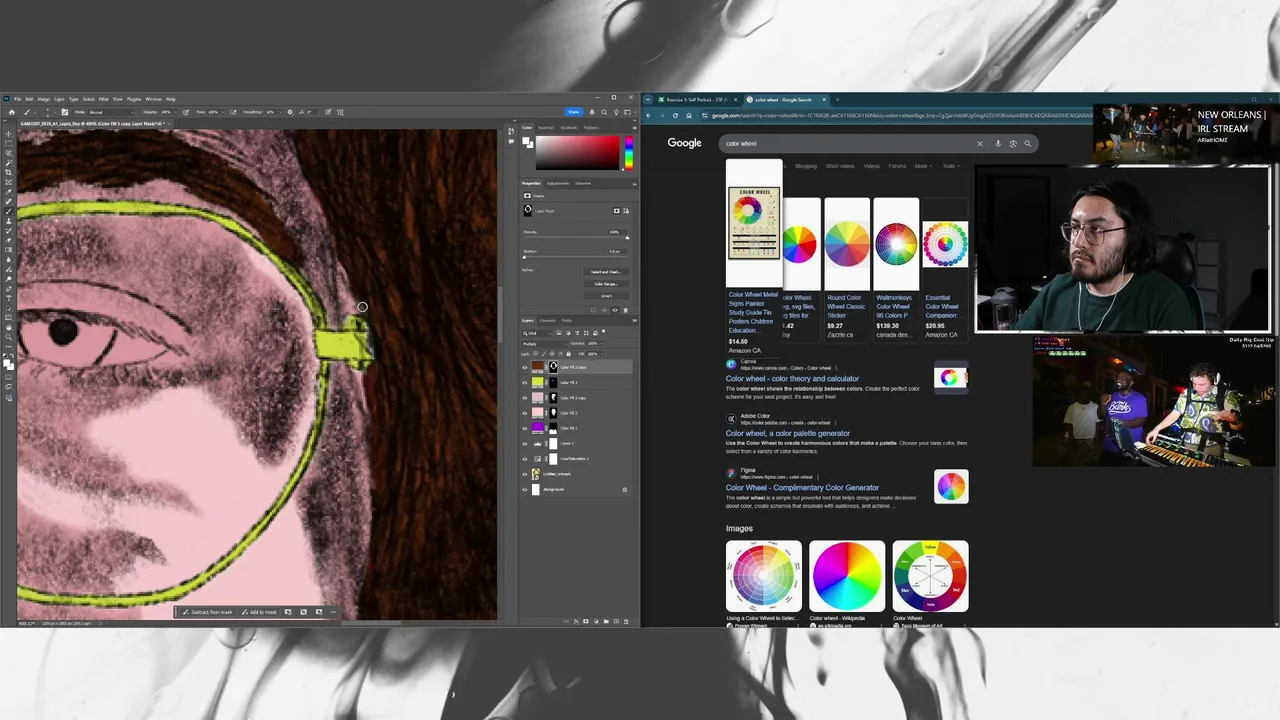Select the Brush tool in left toolbar
This screenshot has height=720, width=1280.
(x=9, y=211)
